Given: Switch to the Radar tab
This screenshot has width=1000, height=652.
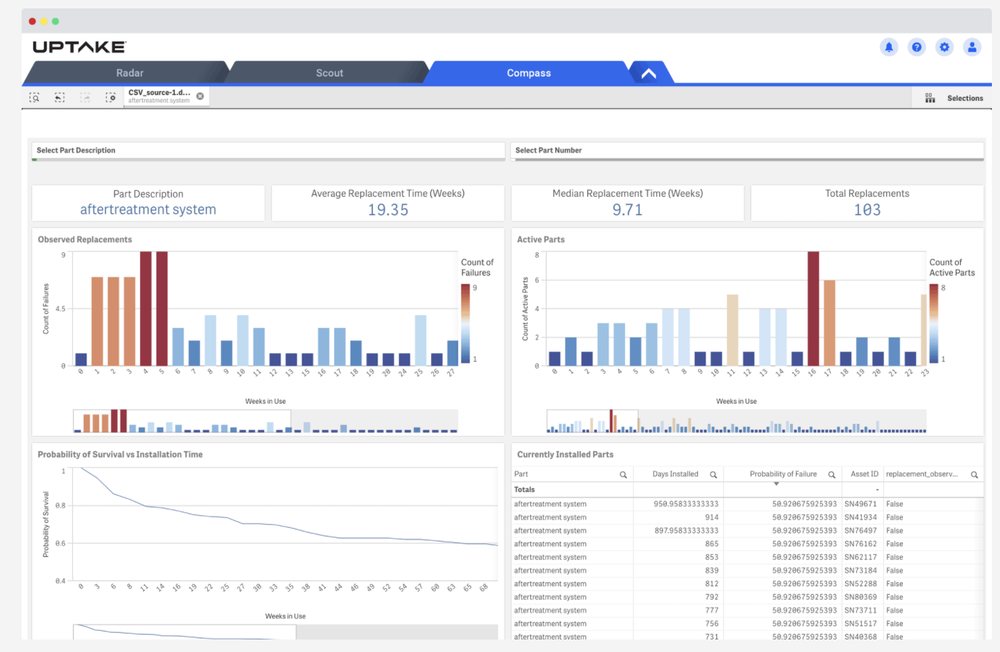Looking at the screenshot, I should pyautogui.click(x=128, y=72).
